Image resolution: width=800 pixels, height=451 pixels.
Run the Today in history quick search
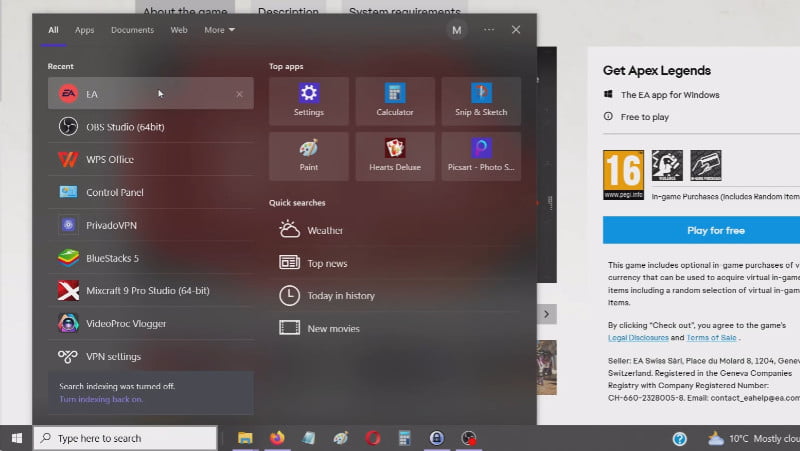(397, 295)
